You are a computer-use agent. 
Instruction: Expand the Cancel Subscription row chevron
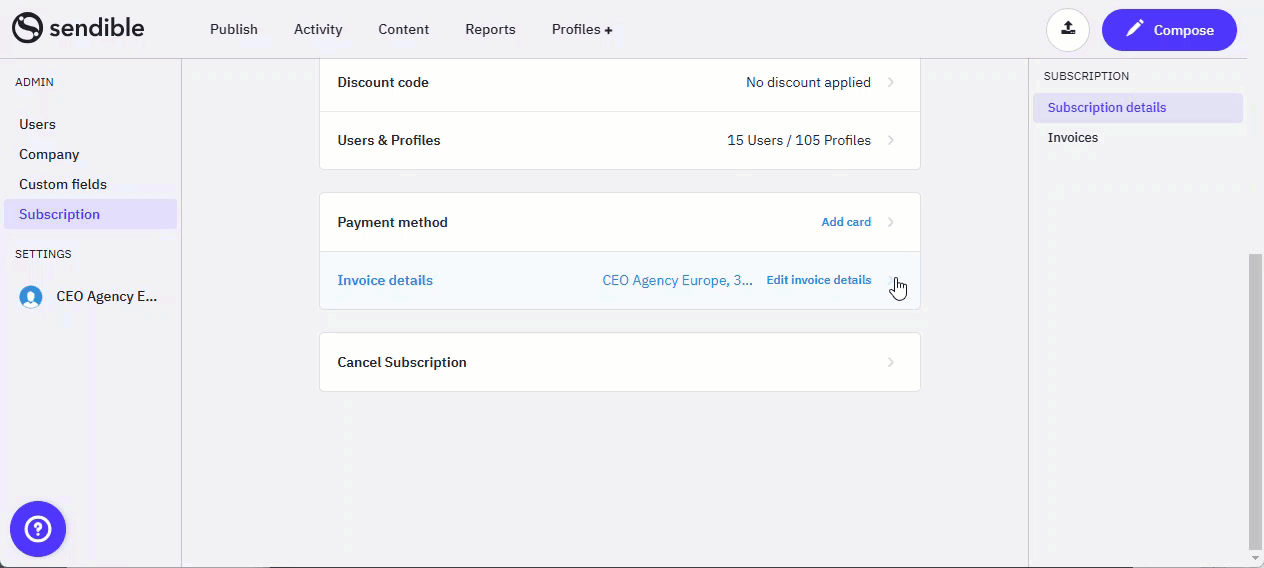891,362
